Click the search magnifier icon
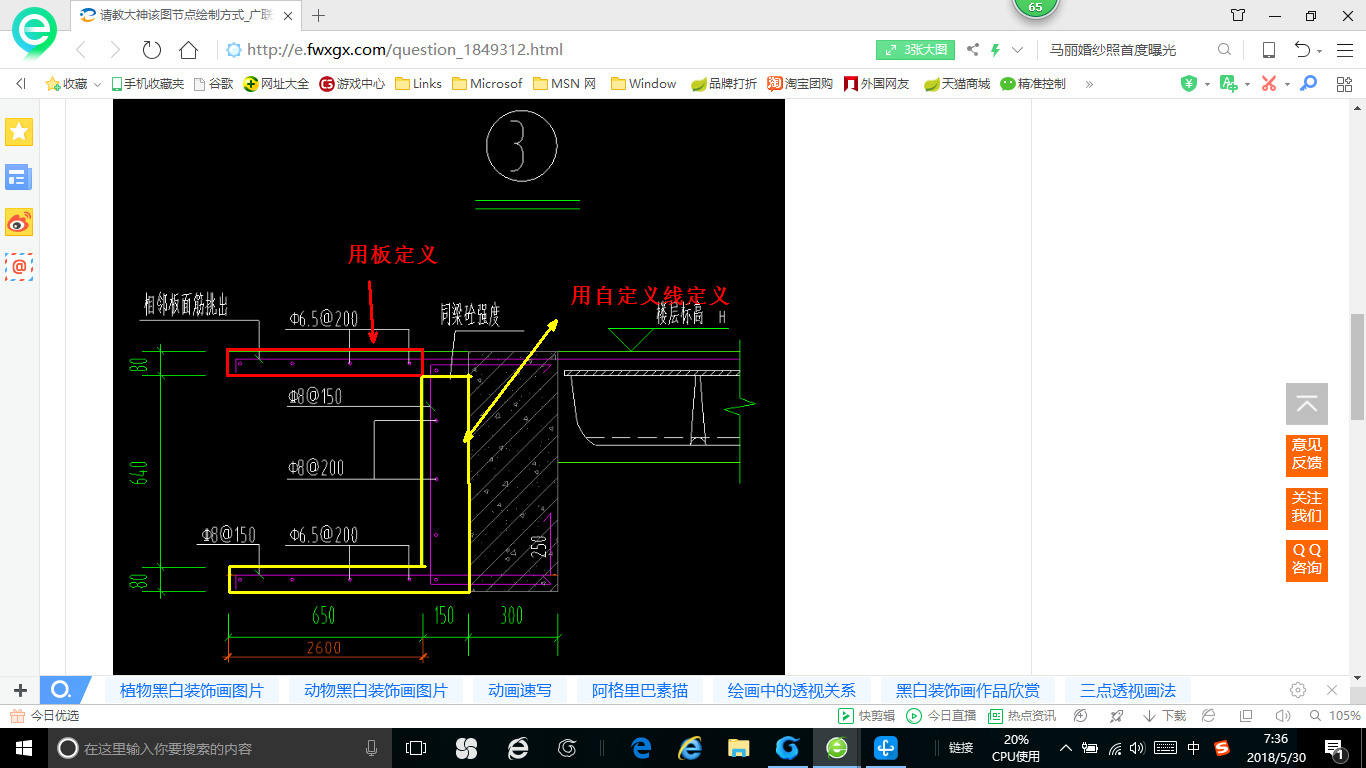The image size is (1366, 768). coord(1224,50)
